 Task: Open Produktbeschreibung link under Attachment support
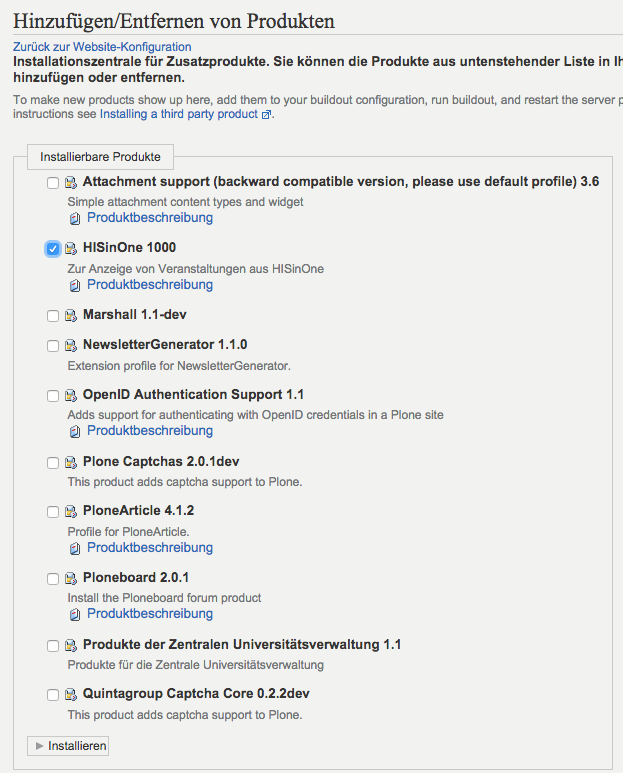pyautogui.click(x=150, y=217)
